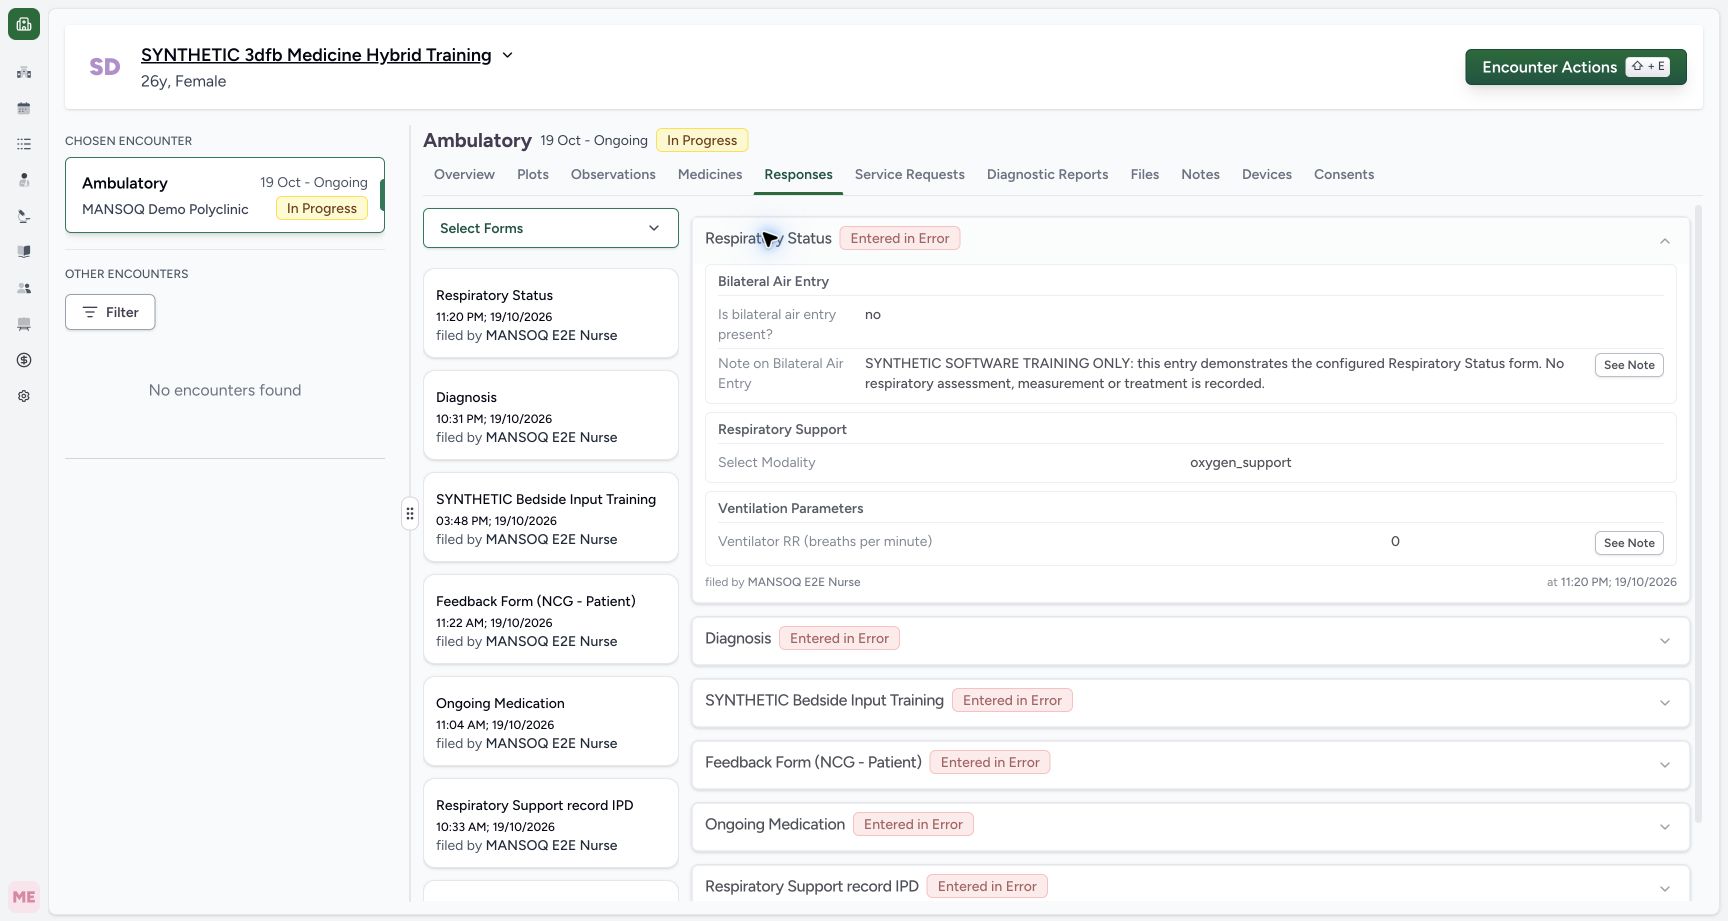Select the Respiratory Status form card

point(551,313)
